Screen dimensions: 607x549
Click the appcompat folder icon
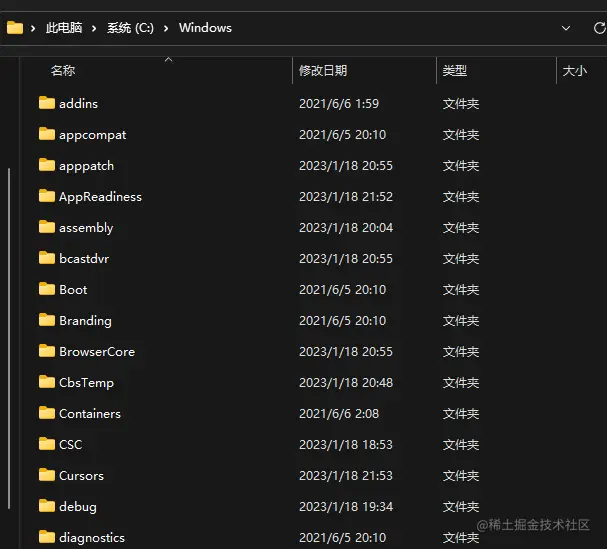[x=47, y=134]
